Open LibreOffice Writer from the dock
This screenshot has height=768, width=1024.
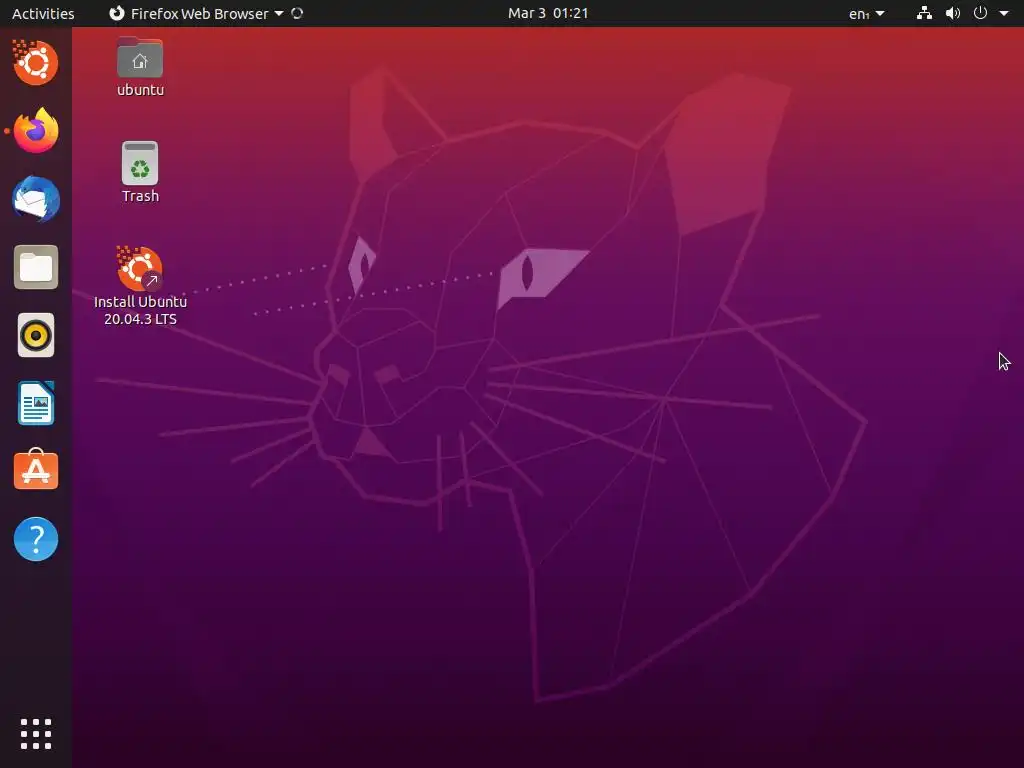point(36,403)
